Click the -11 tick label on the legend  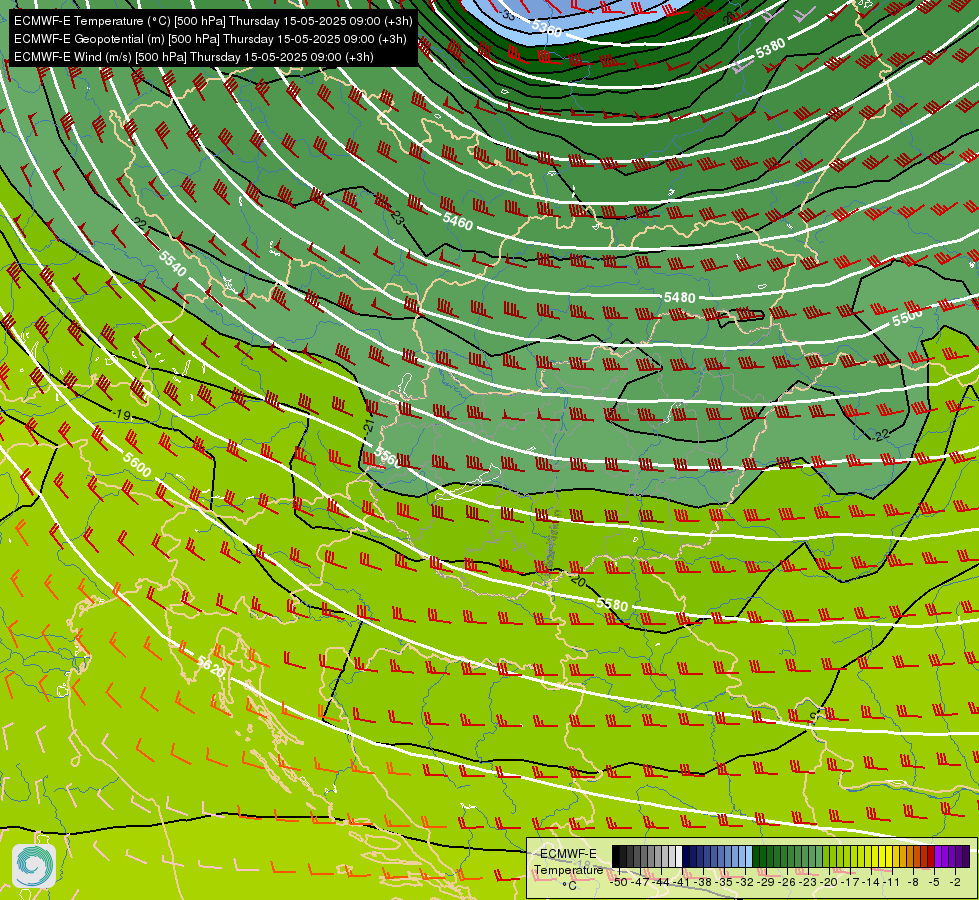(x=891, y=882)
